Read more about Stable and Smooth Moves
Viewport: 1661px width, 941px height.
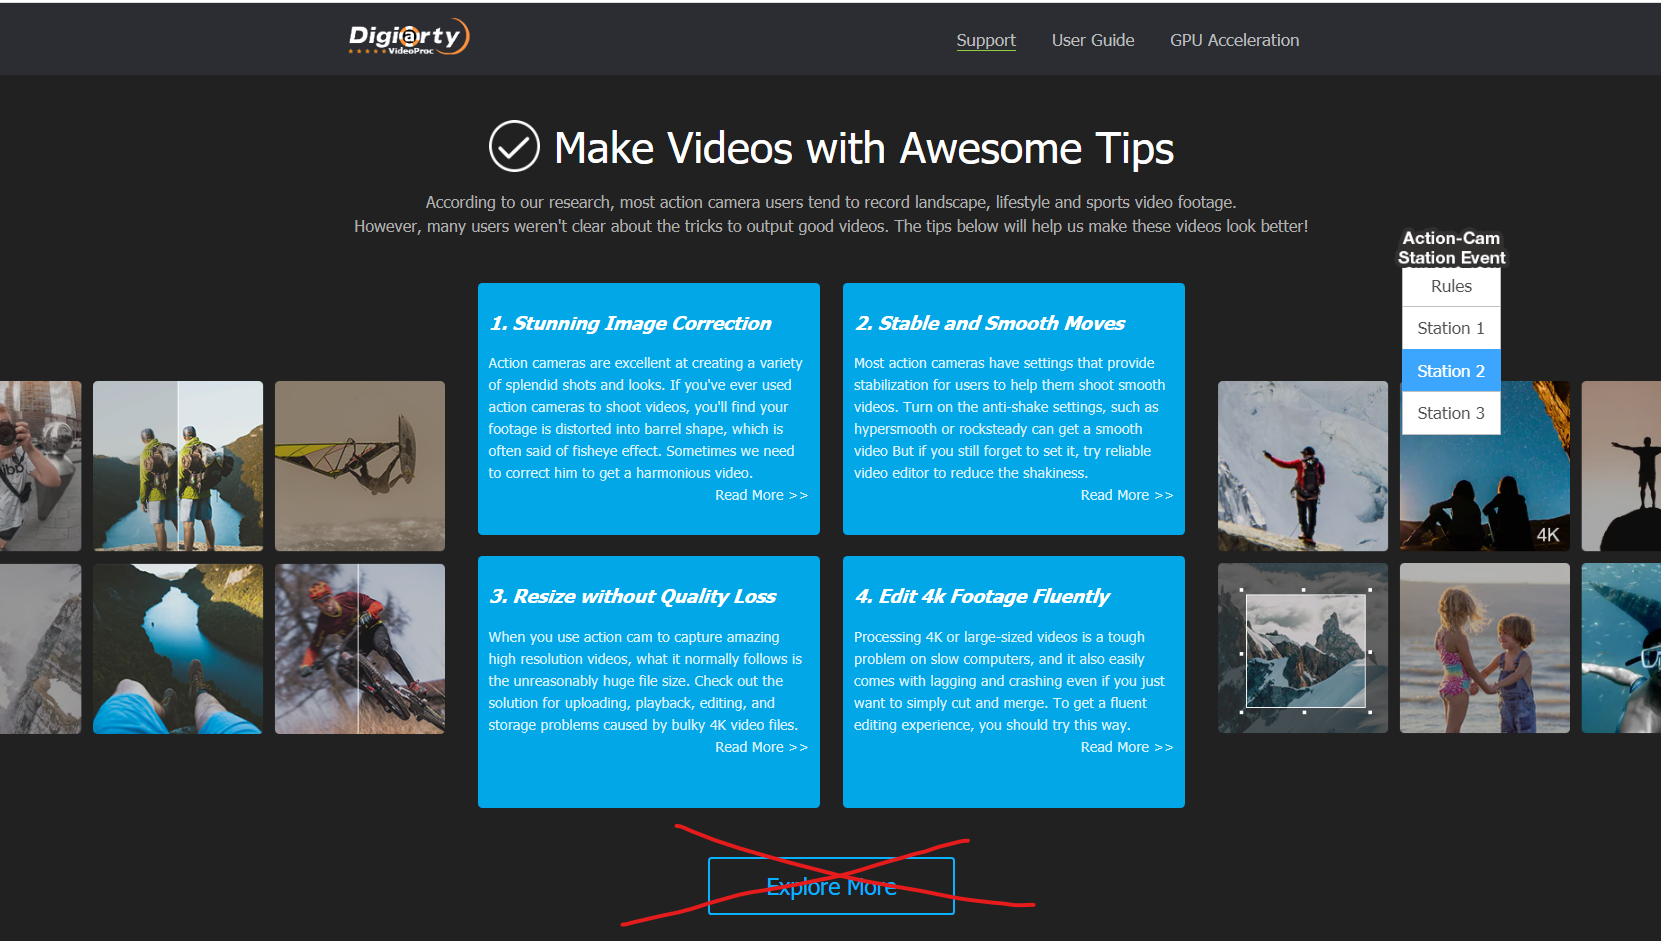tap(1126, 495)
